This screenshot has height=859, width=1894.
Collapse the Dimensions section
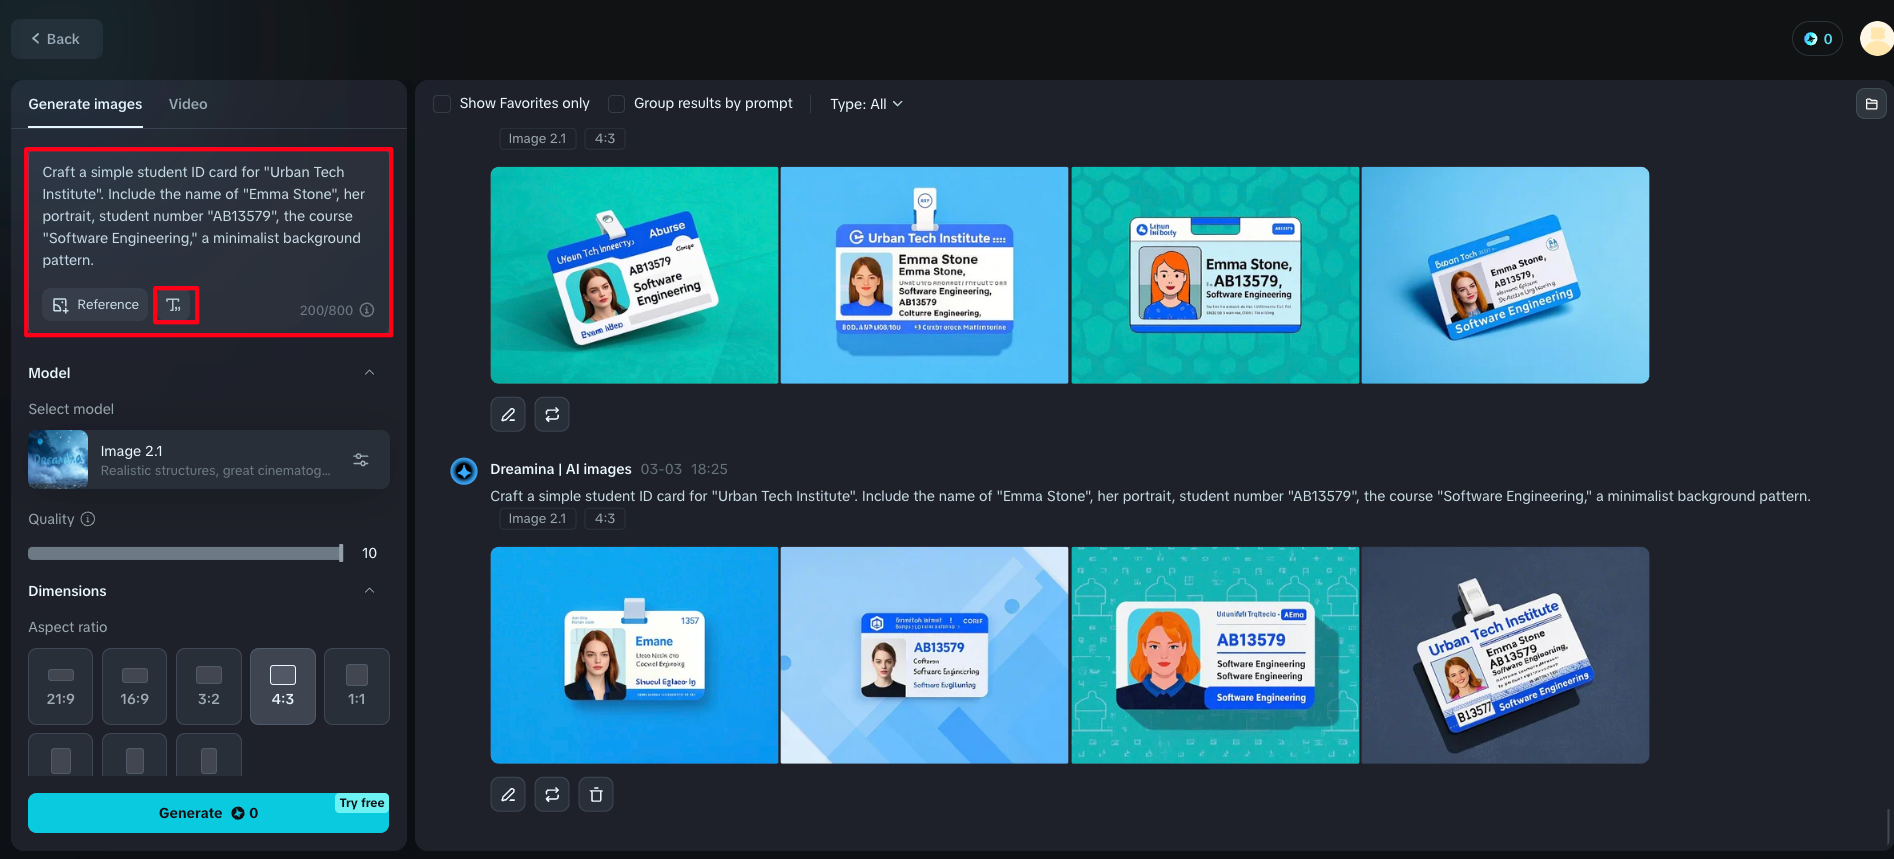point(369,591)
